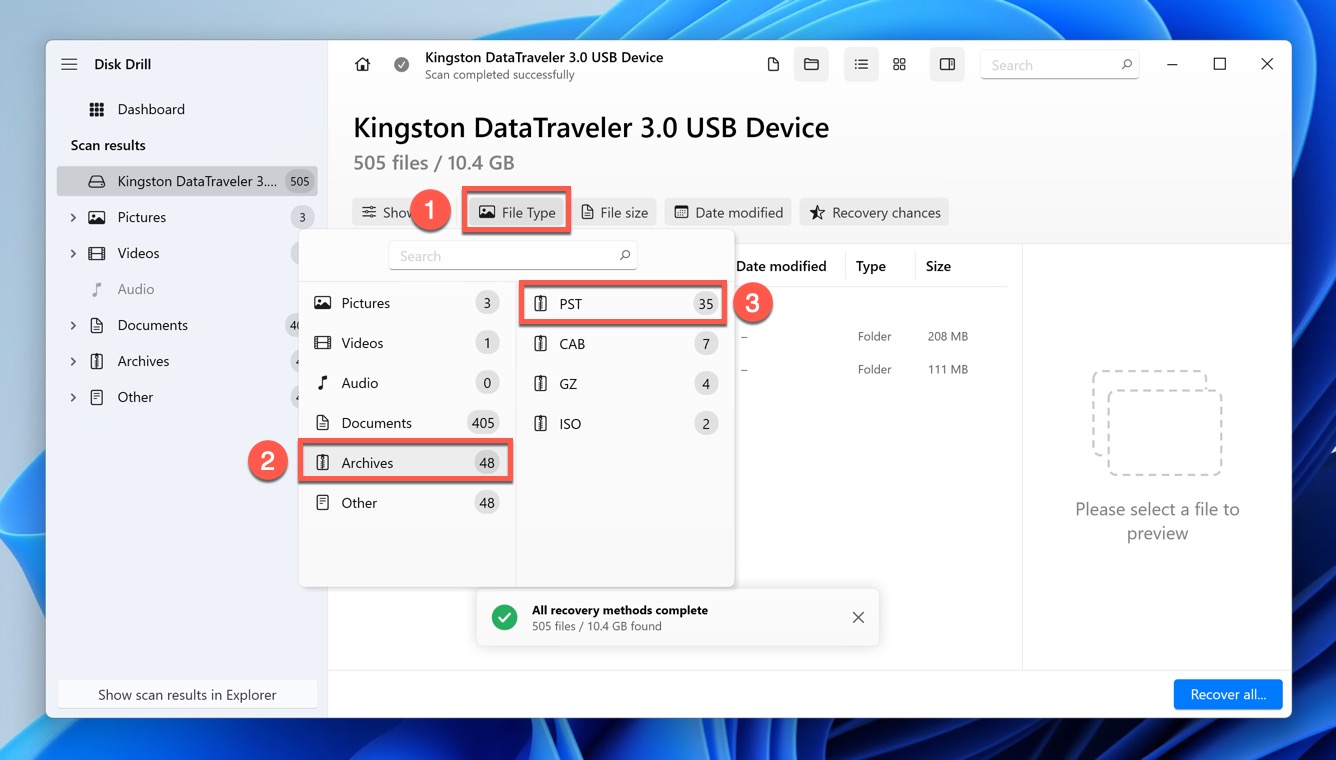
Task: Expand the Videos tree node
Action: (x=73, y=253)
